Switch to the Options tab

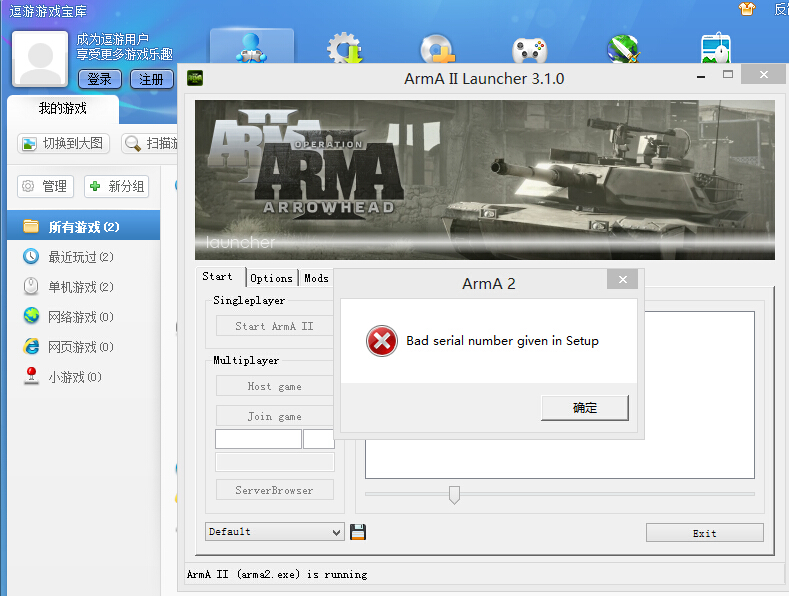[271, 278]
